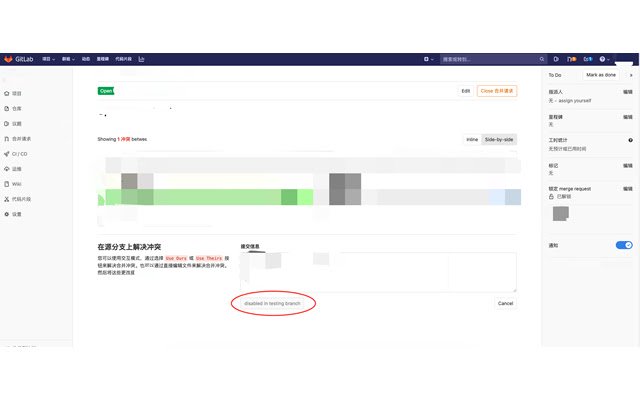Image resolution: width=640 pixels, height=400 pixels.
Task: Open the operations cloud icon in sidebar
Action: 7,169
